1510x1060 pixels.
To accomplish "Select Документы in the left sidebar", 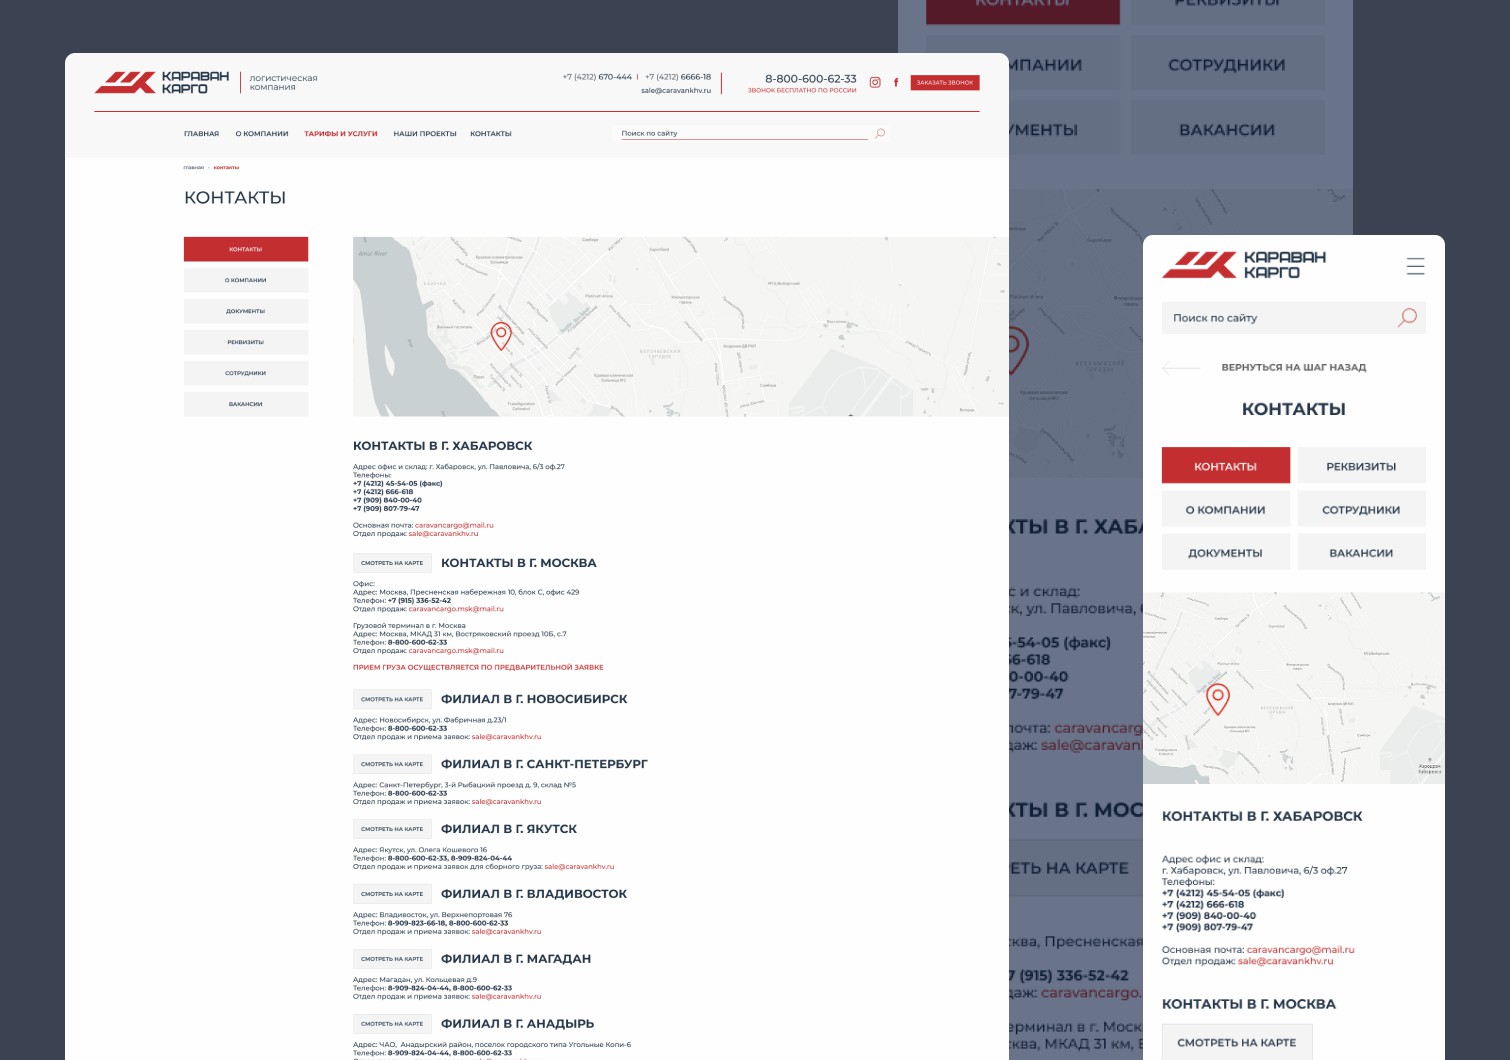I will (246, 311).
